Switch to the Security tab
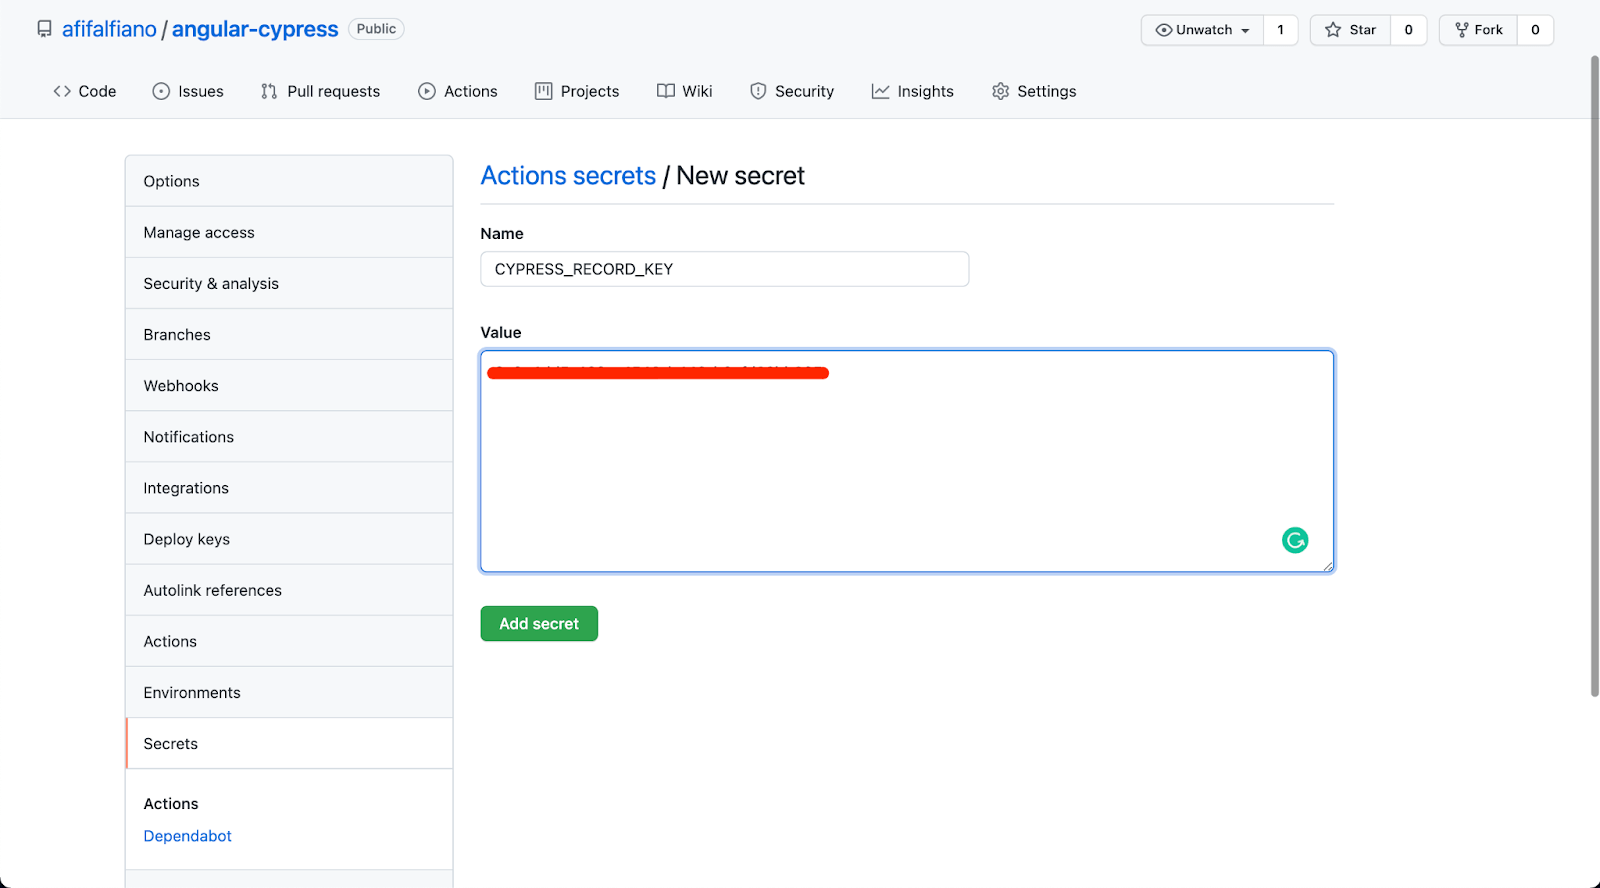 [792, 91]
